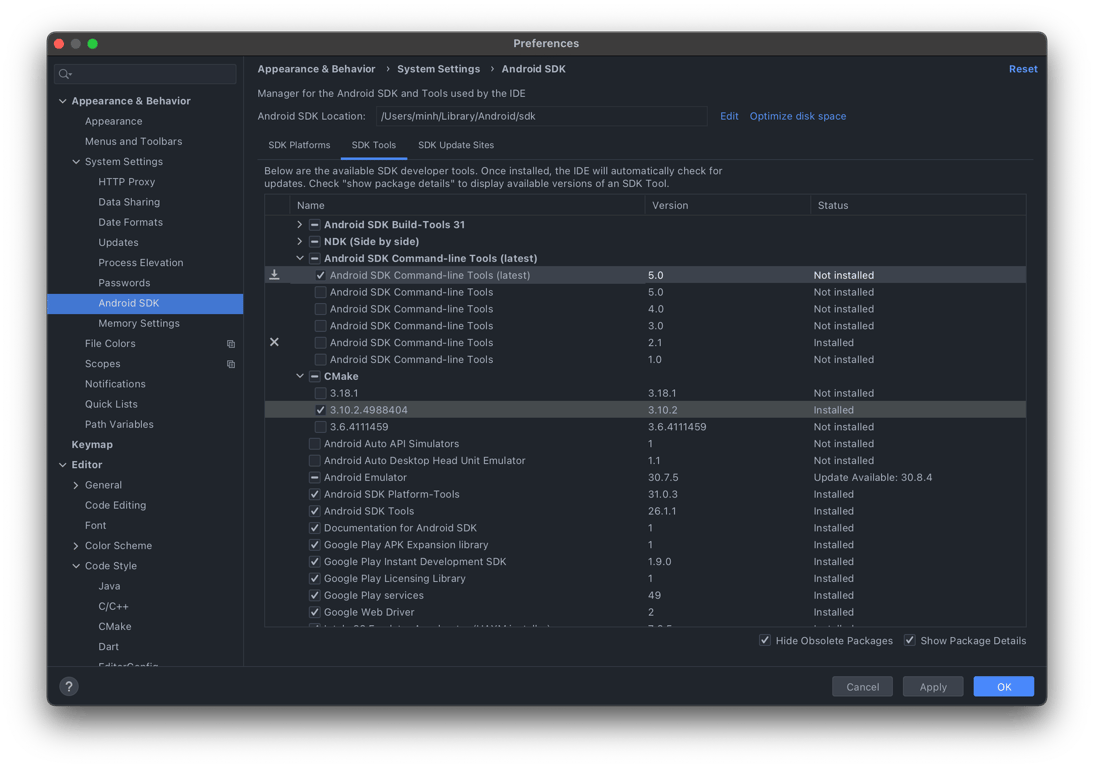Select Android SDK in the sidebar
Viewport: 1094px width, 768px height.
145,303
